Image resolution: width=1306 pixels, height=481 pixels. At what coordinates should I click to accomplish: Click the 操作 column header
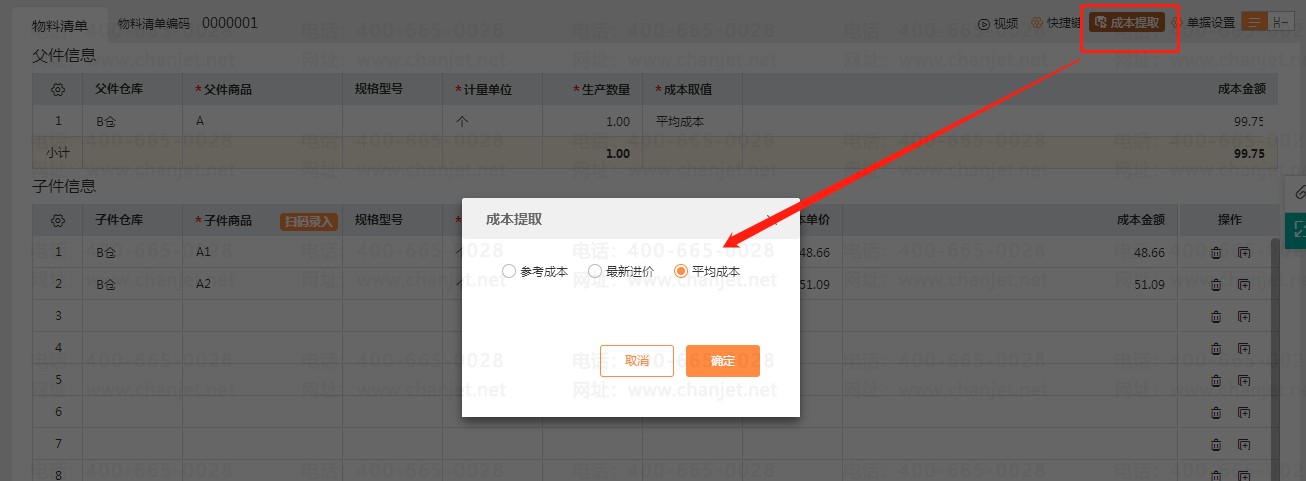(x=1229, y=220)
